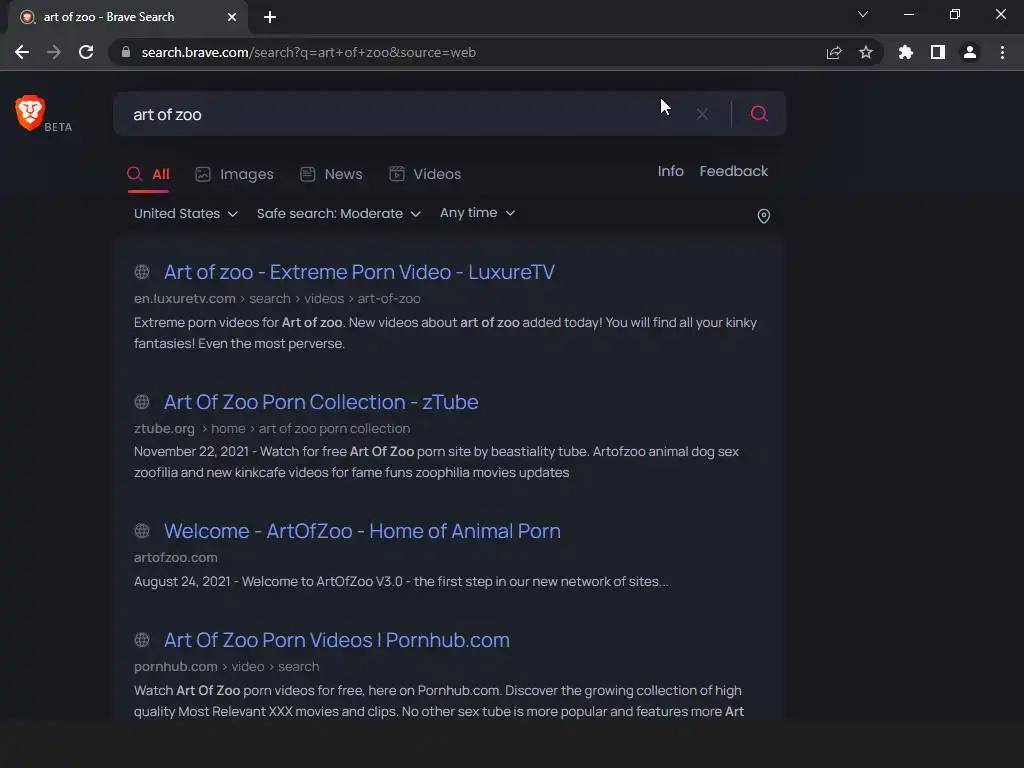
Task: Share this page using the share icon
Action: (x=834, y=52)
